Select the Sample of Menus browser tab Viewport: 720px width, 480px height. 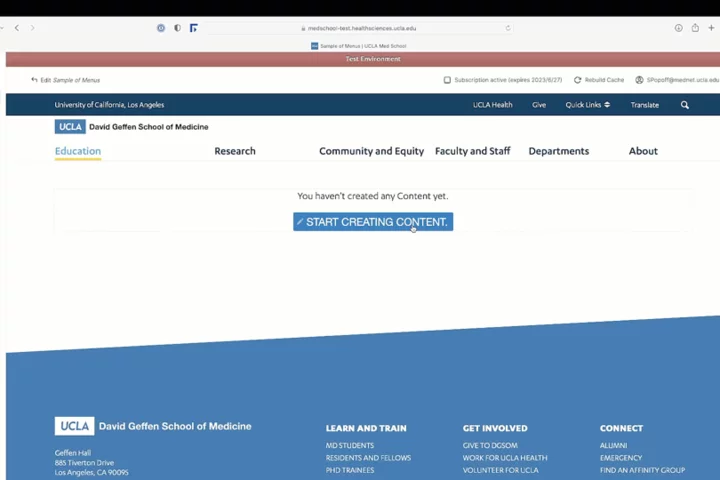tap(359, 46)
